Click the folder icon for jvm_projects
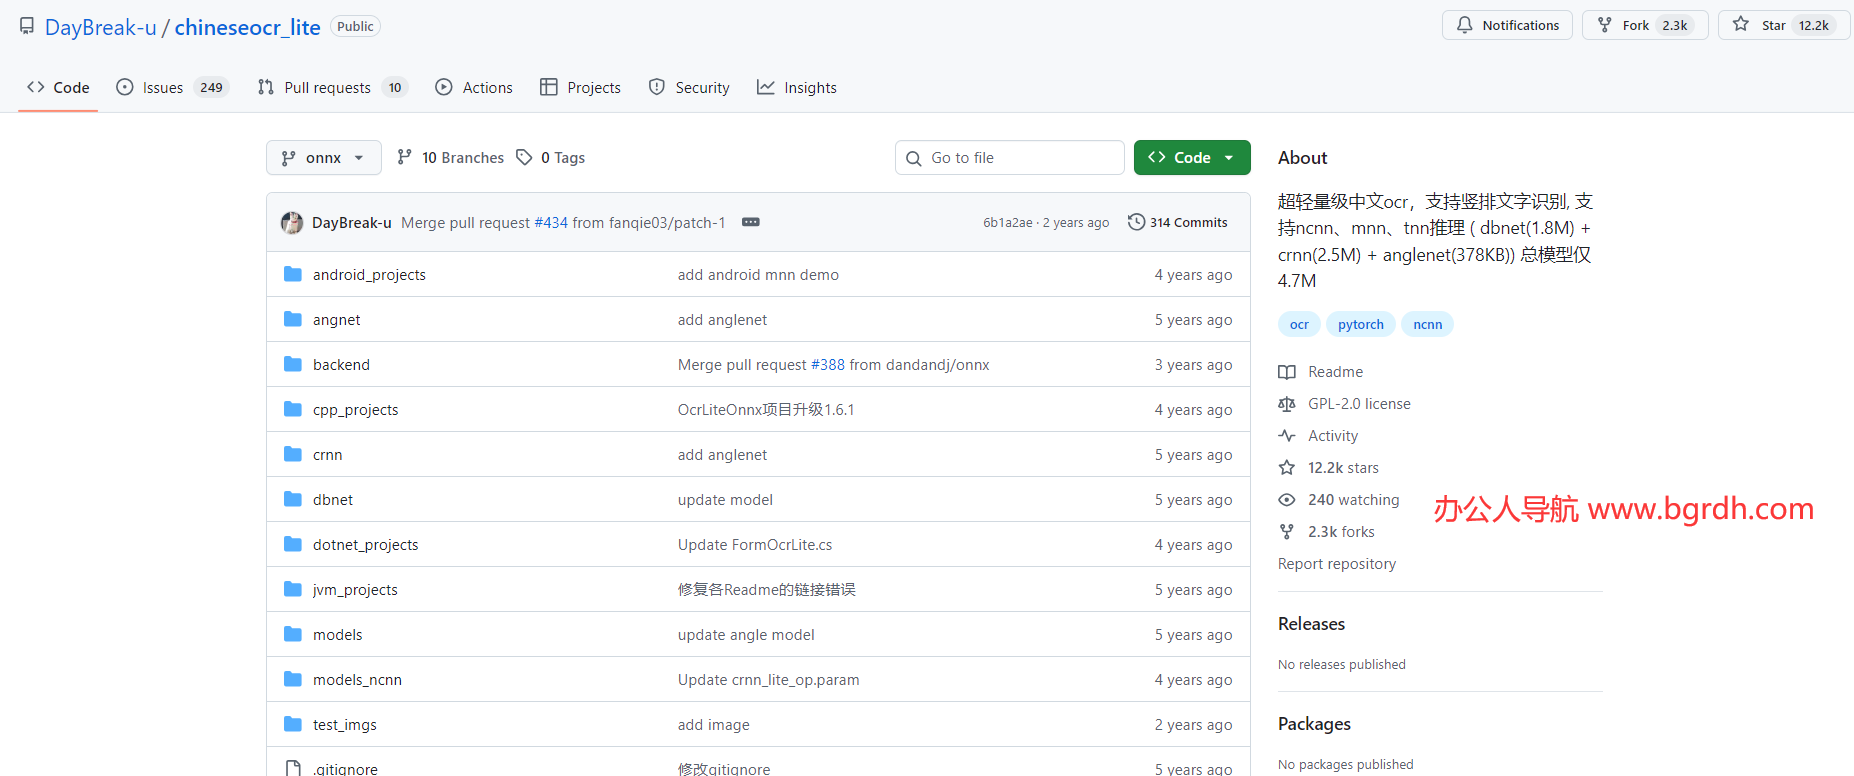 point(293,589)
